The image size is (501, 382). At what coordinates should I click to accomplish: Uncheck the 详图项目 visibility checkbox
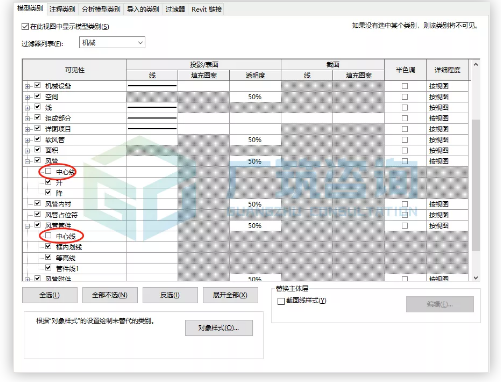coord(38,128)
